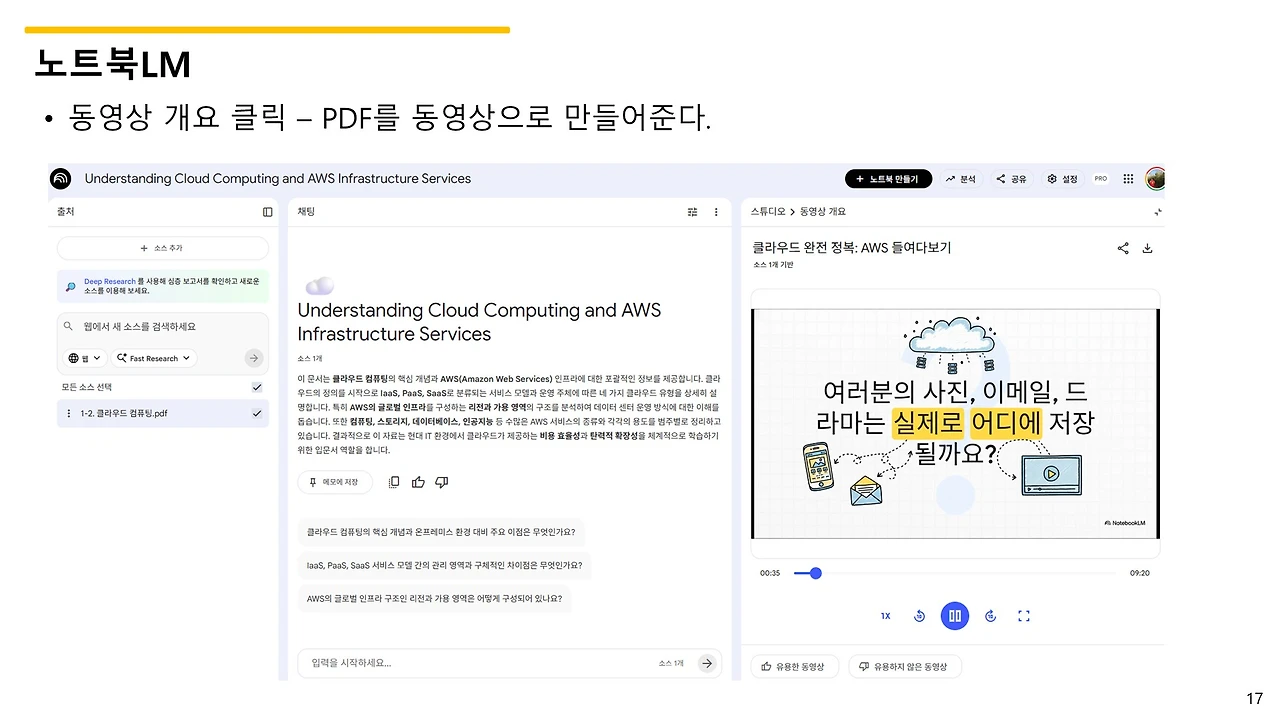Download the generated video overview
The image size is (1280, 720).
(1146, 247)
